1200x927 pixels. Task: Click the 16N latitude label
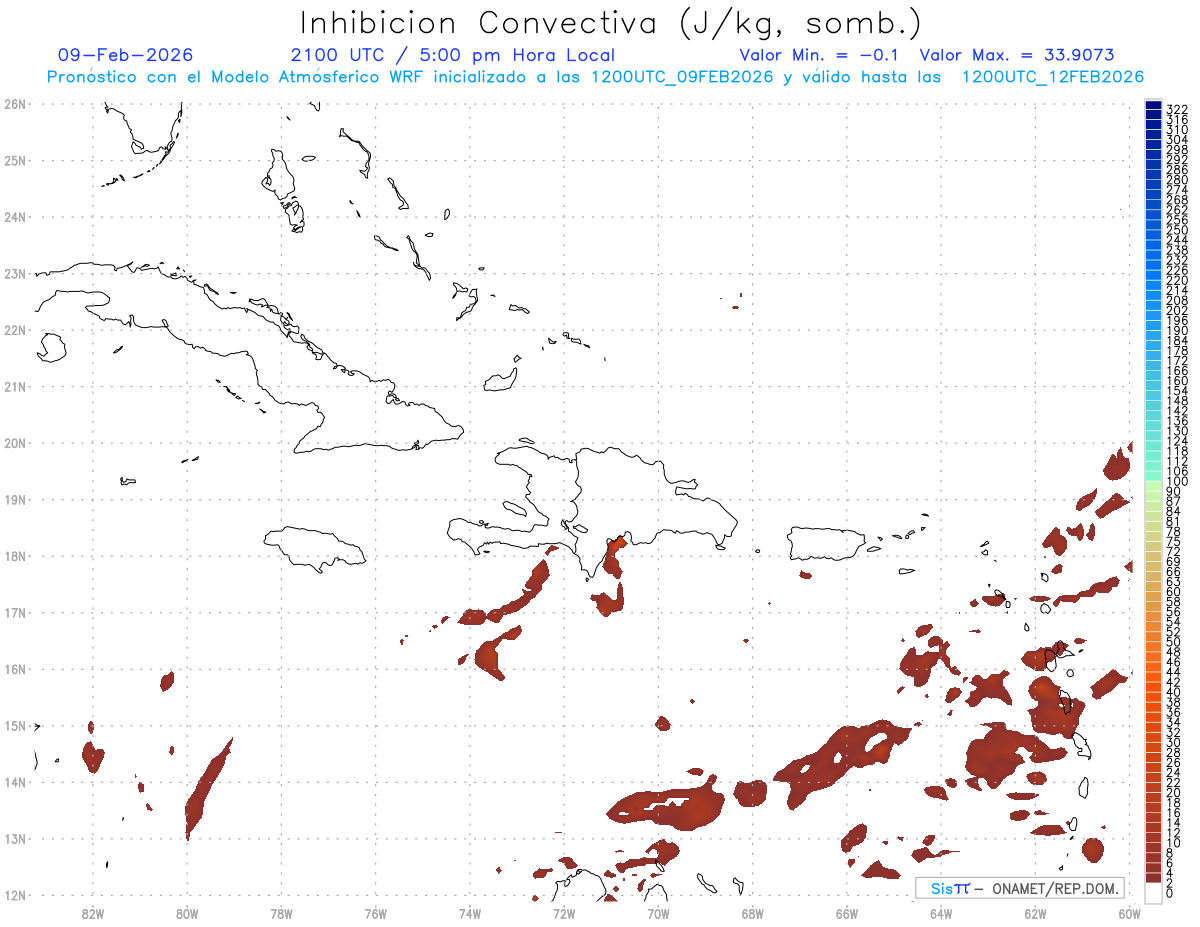14,669
